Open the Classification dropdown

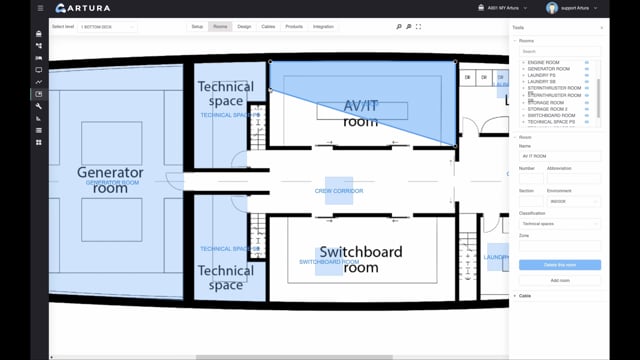(x=560, y=224)
